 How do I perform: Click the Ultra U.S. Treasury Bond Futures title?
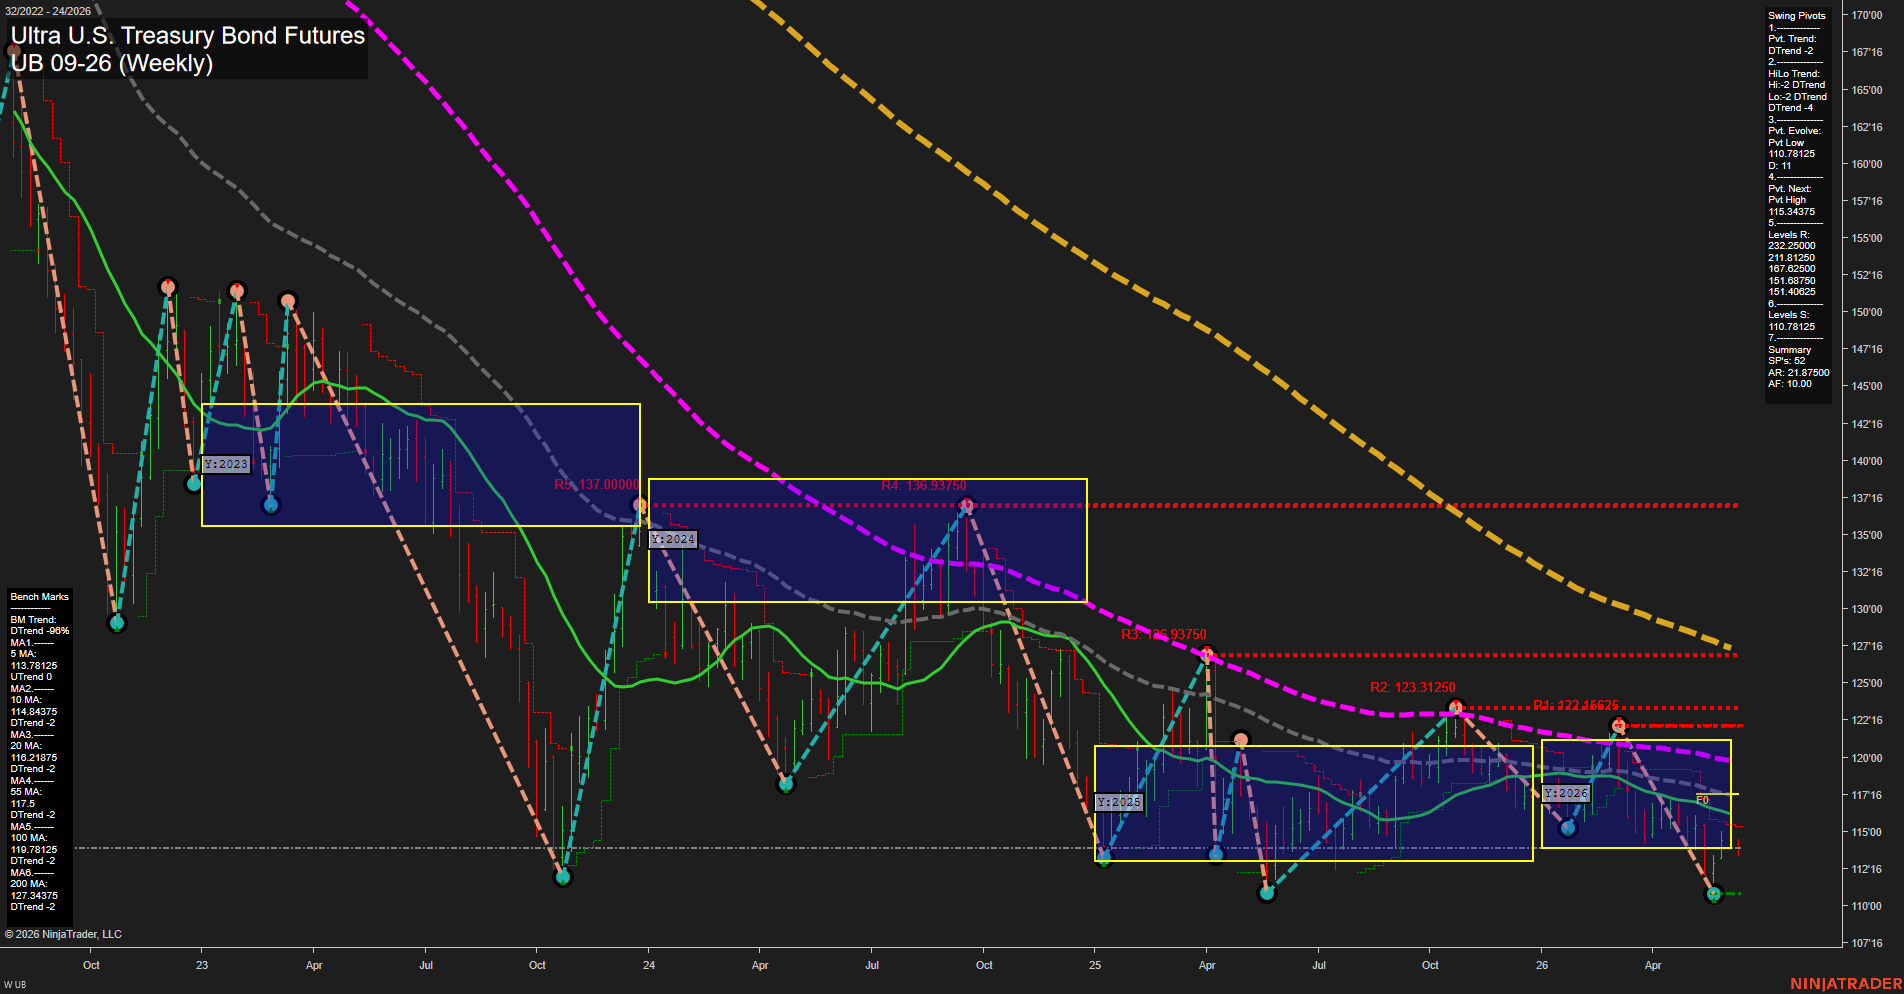coord(188,35)
